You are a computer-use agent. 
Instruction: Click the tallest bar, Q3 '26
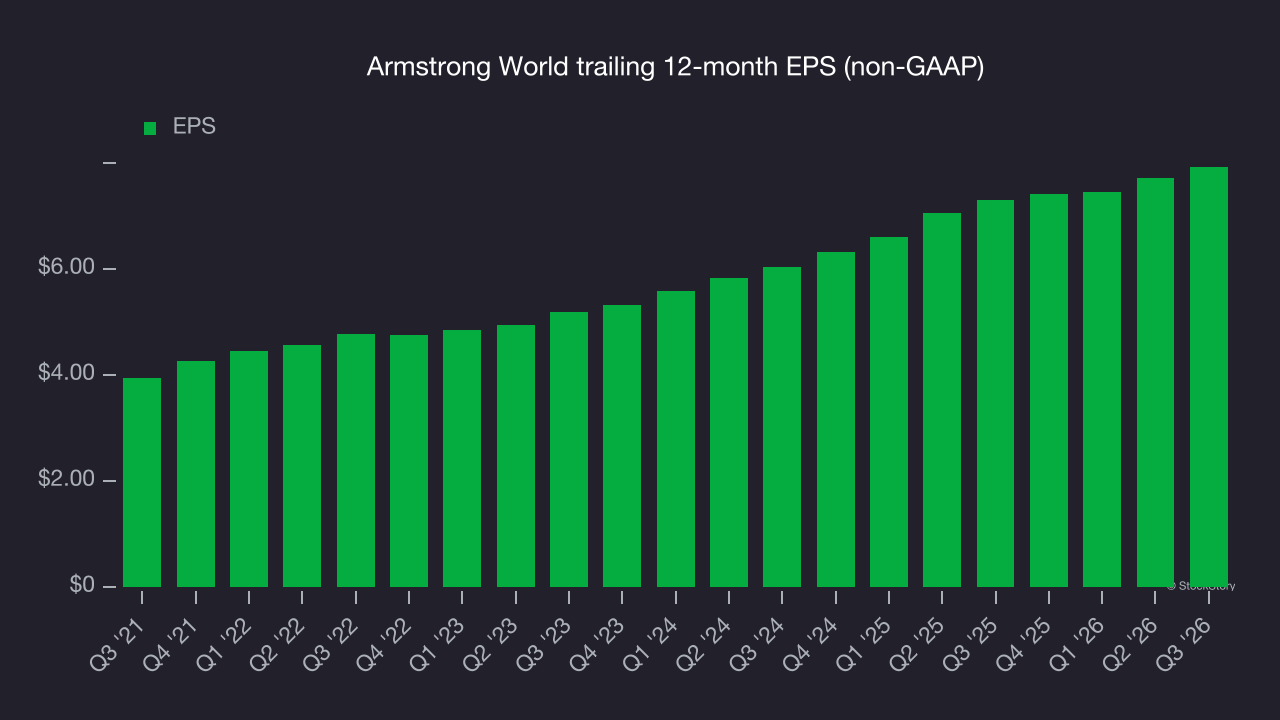pyautogui.click(x=1209, y=377)
